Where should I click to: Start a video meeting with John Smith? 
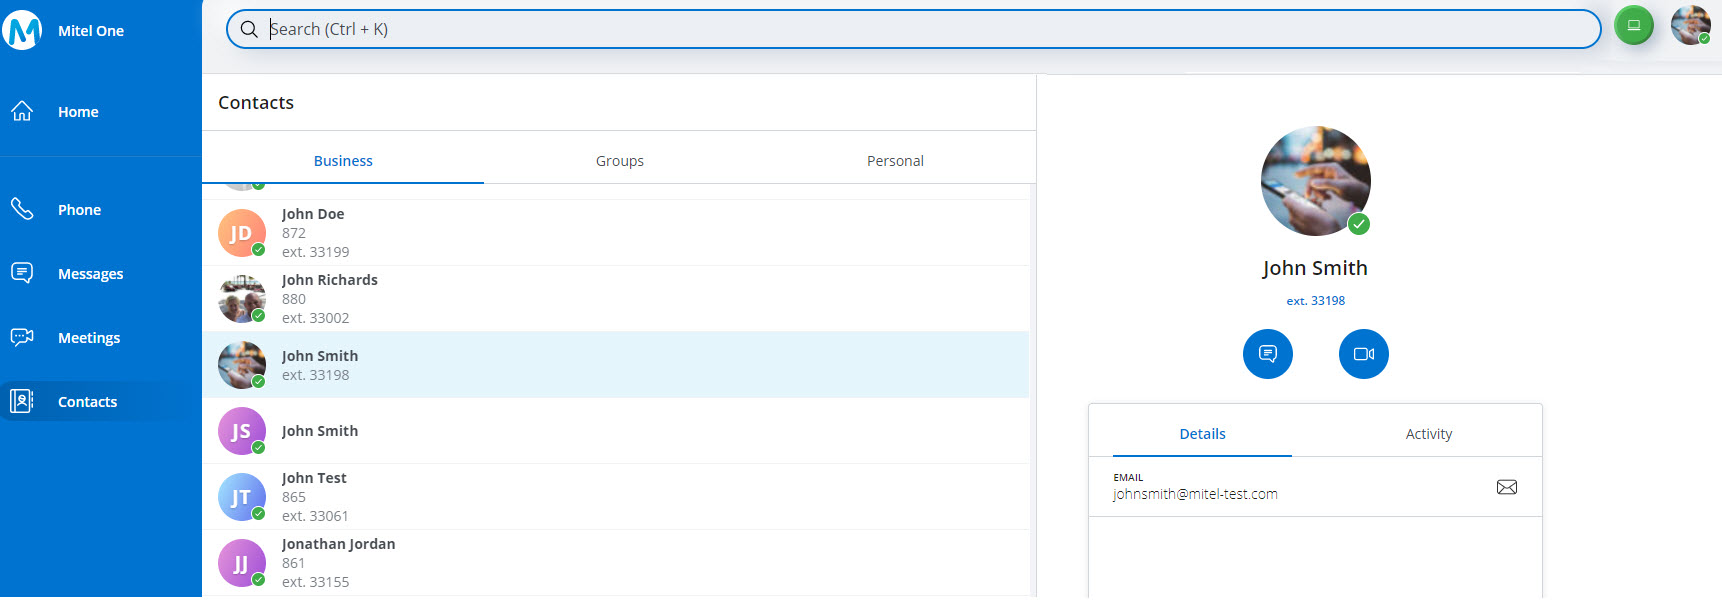(x=1363, y=354)
